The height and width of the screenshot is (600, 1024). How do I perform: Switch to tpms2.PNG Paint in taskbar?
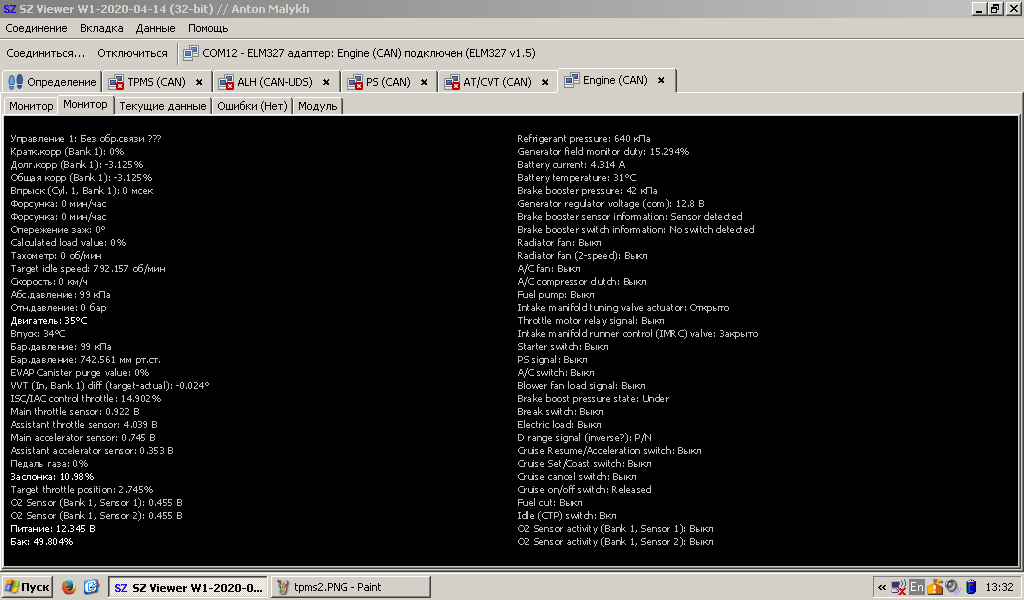click(x=350, y=587)
